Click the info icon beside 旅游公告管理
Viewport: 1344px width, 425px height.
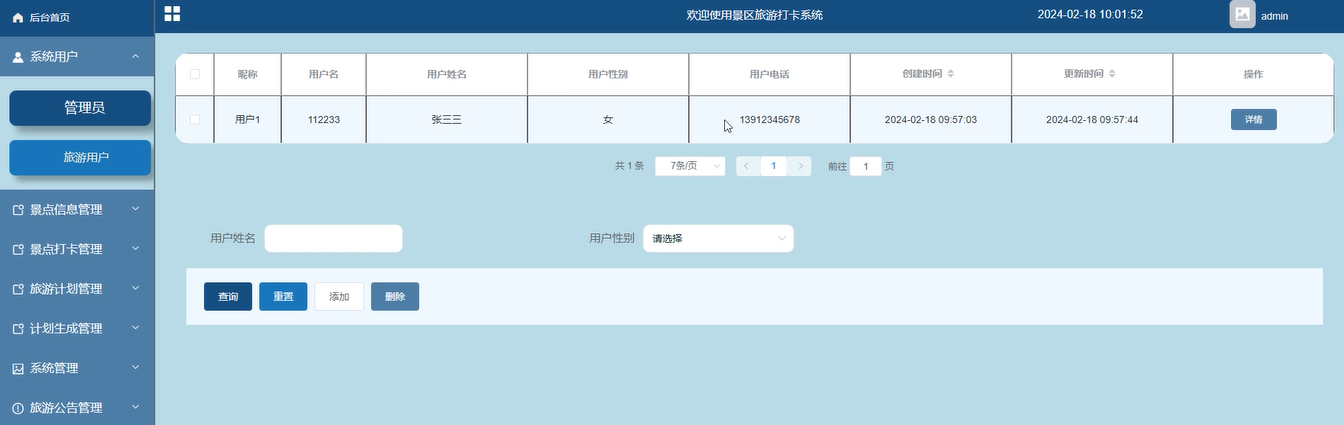tap(17, 408)
